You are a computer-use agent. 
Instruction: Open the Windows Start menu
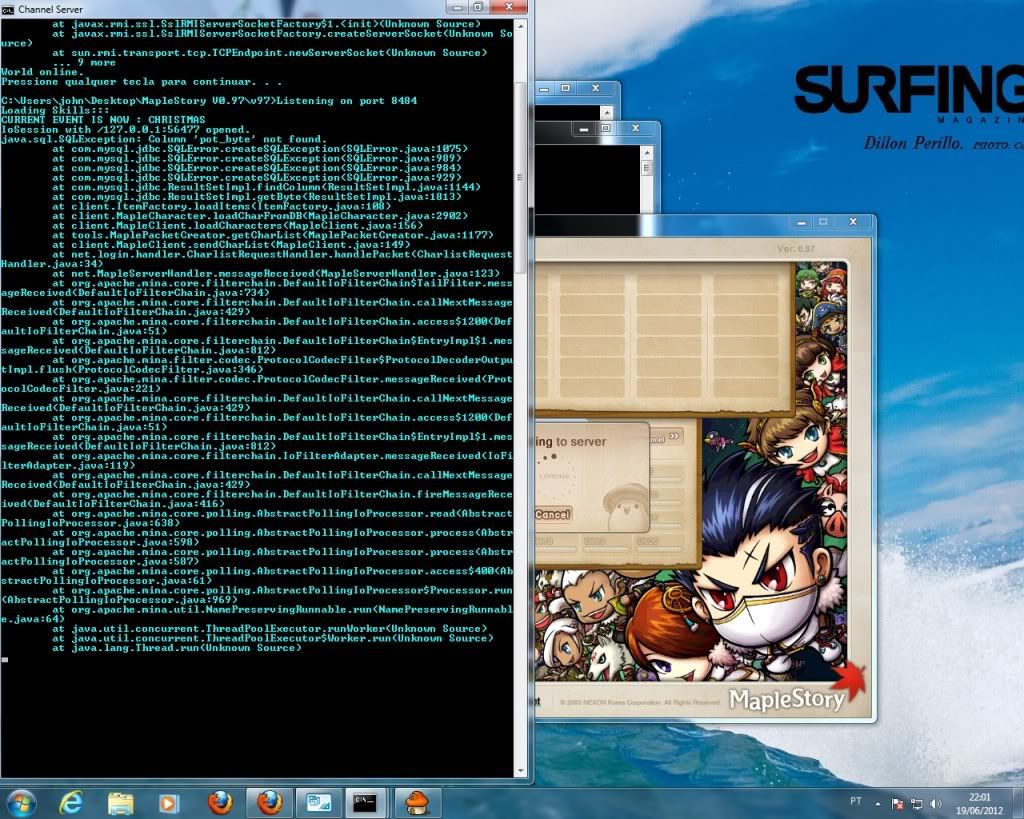coord(21,802)
